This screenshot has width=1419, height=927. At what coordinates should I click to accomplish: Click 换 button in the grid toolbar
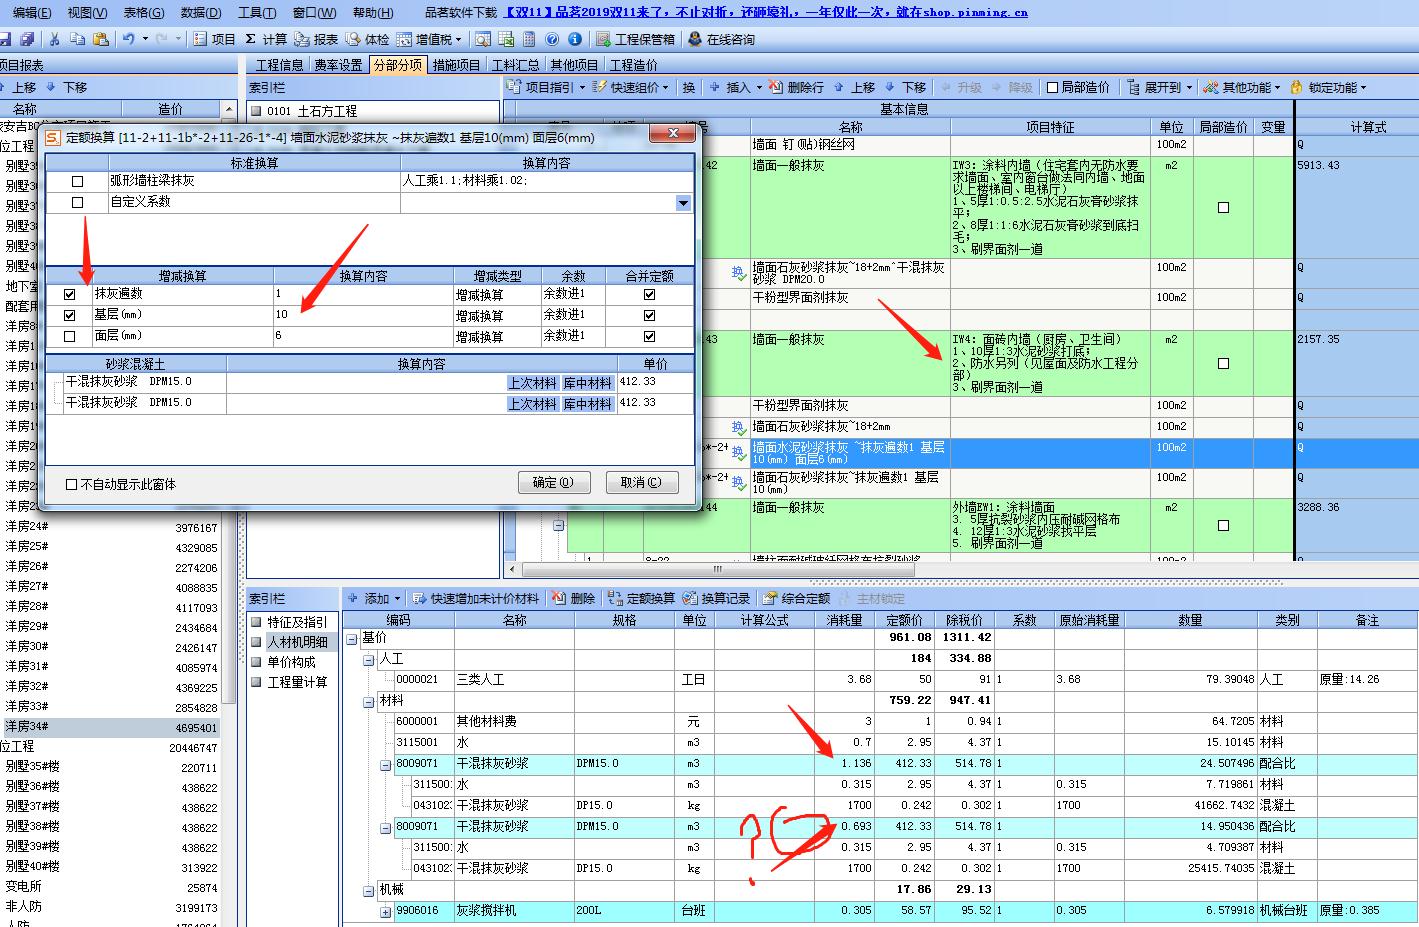[689, 87]
